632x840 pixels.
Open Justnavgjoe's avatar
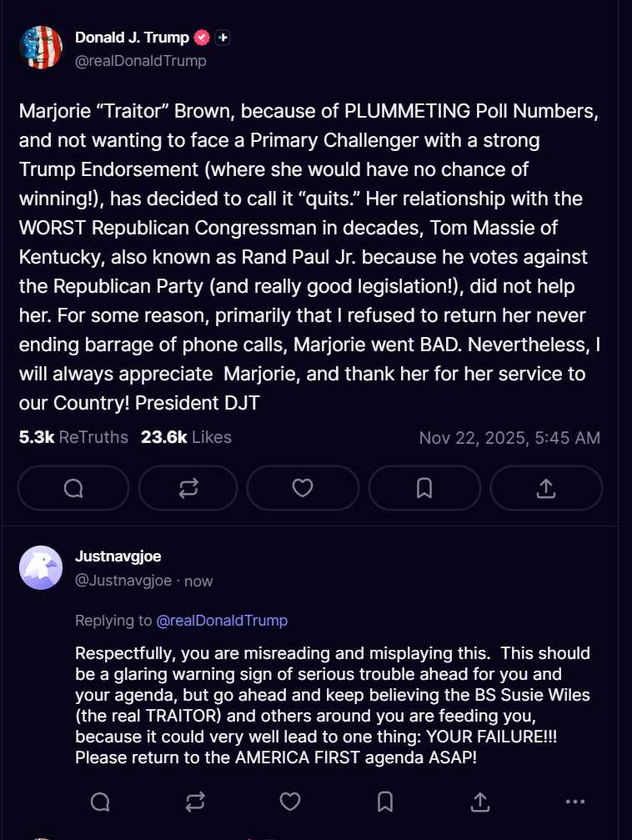click(41, 568)
